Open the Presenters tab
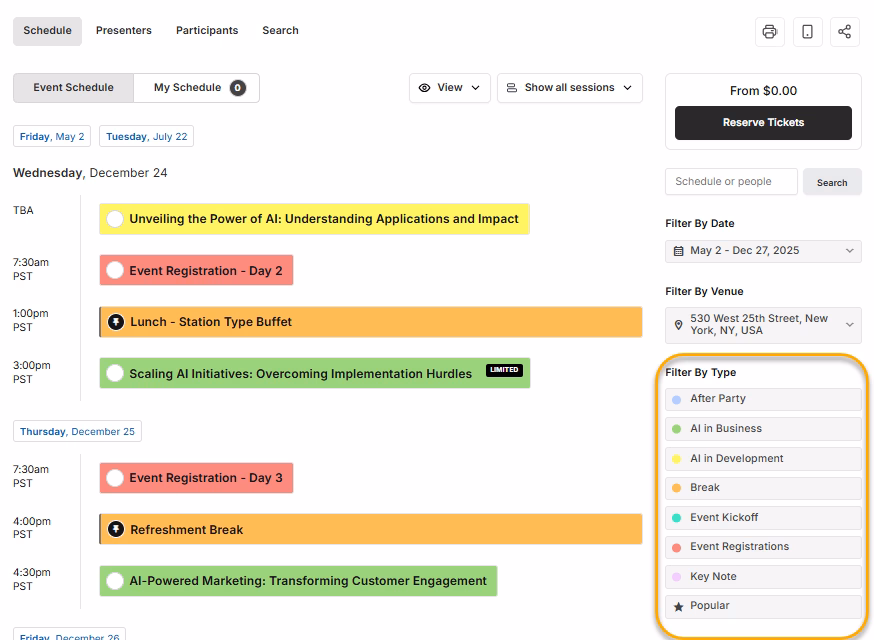 pos(124,31)
